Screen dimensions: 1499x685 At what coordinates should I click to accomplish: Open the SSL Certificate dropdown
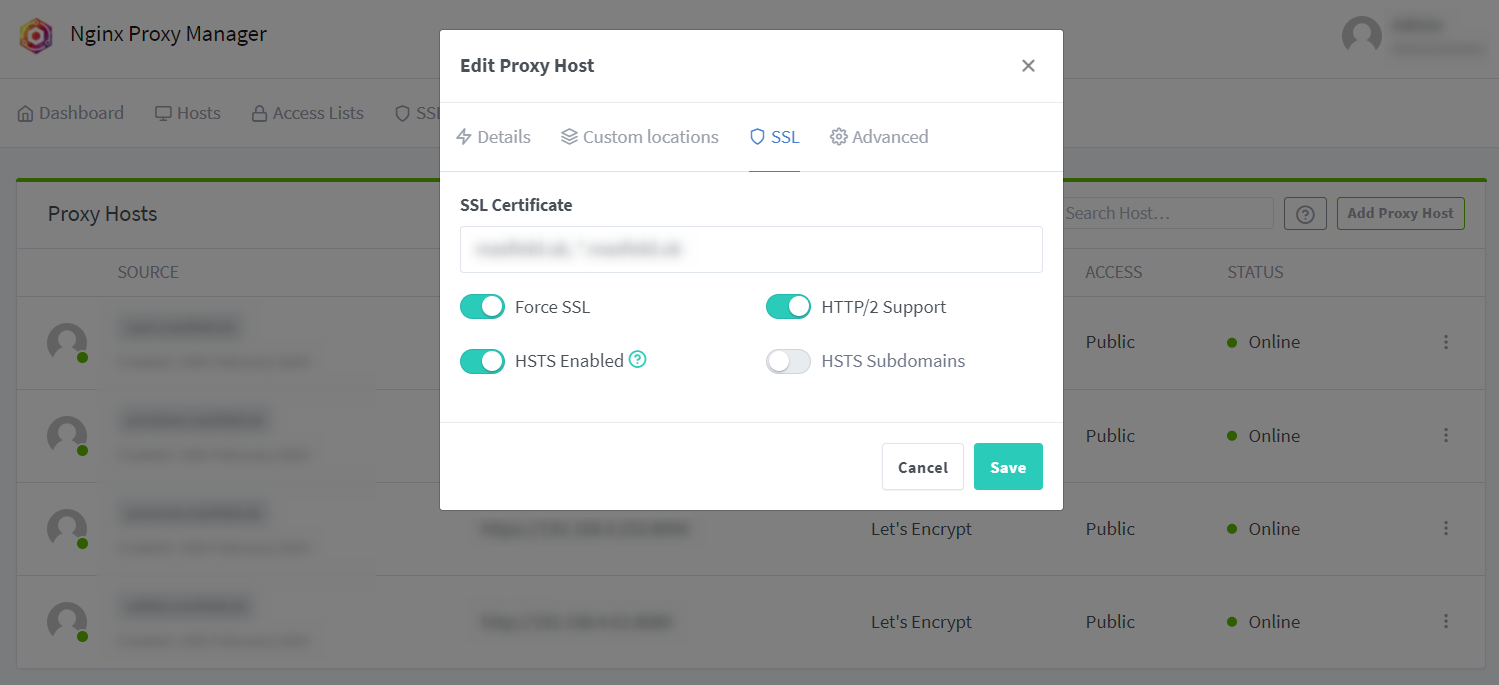tap(751, 249)
